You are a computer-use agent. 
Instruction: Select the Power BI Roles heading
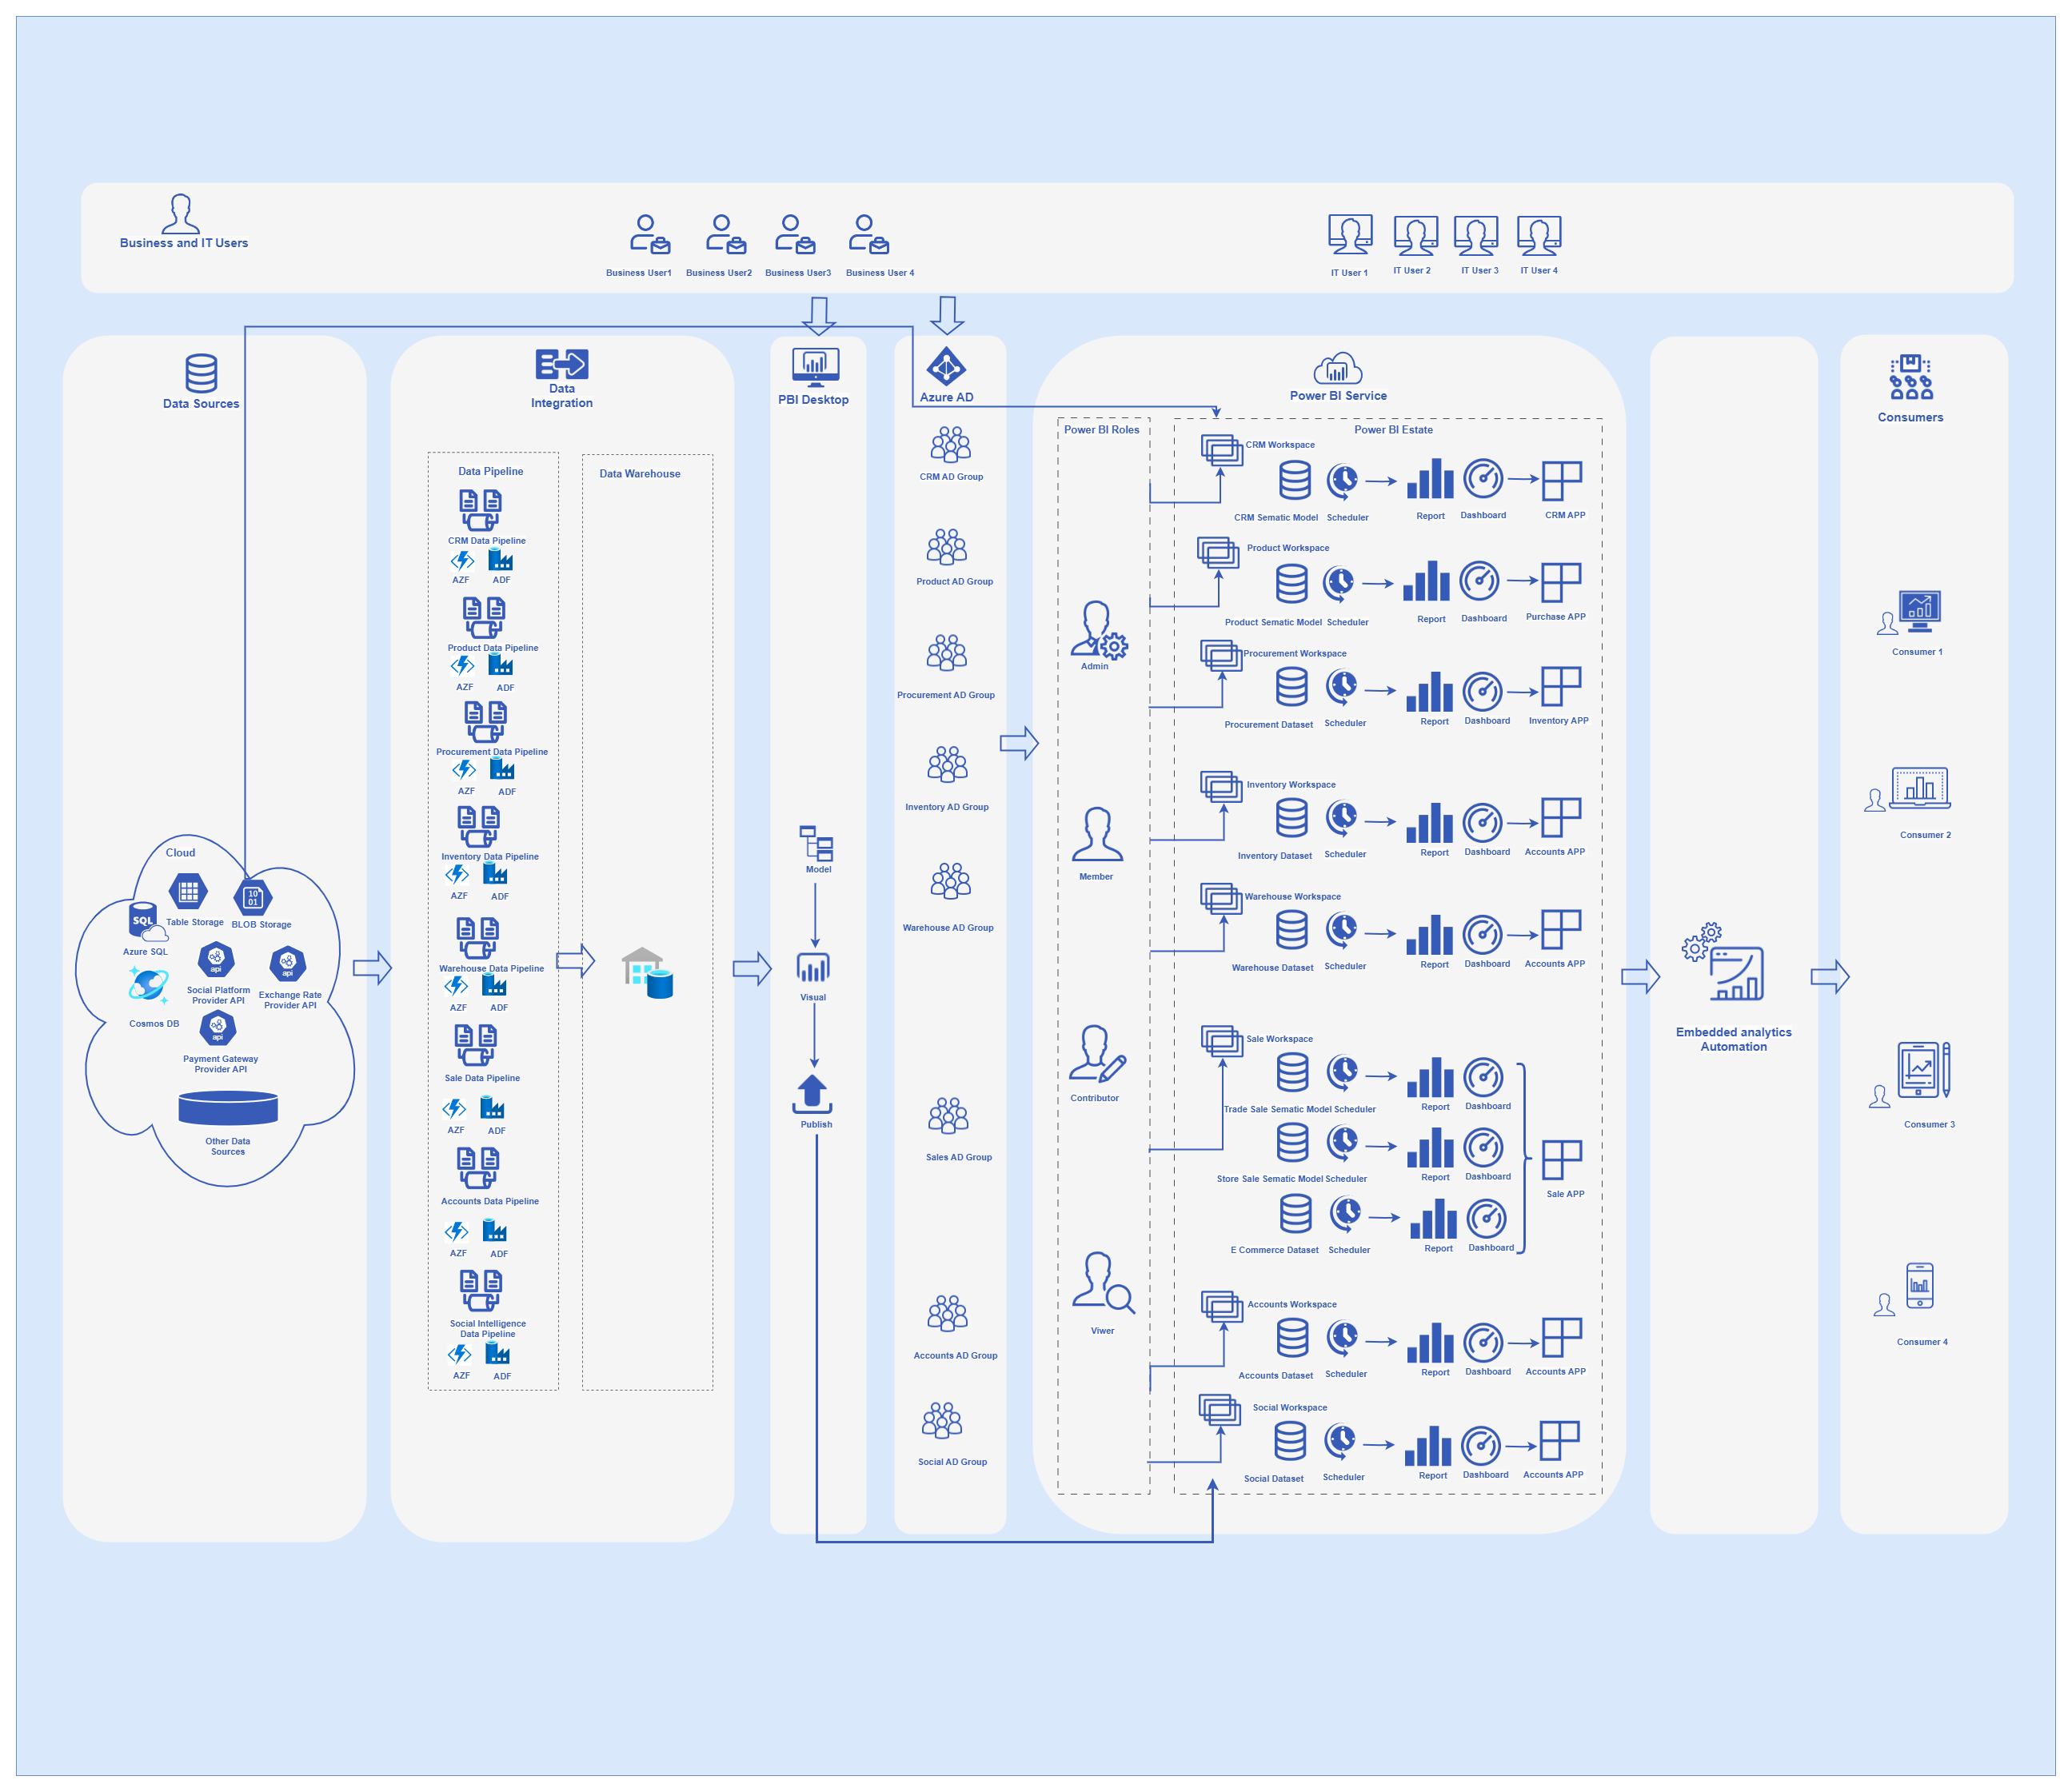coord(1101,430)
